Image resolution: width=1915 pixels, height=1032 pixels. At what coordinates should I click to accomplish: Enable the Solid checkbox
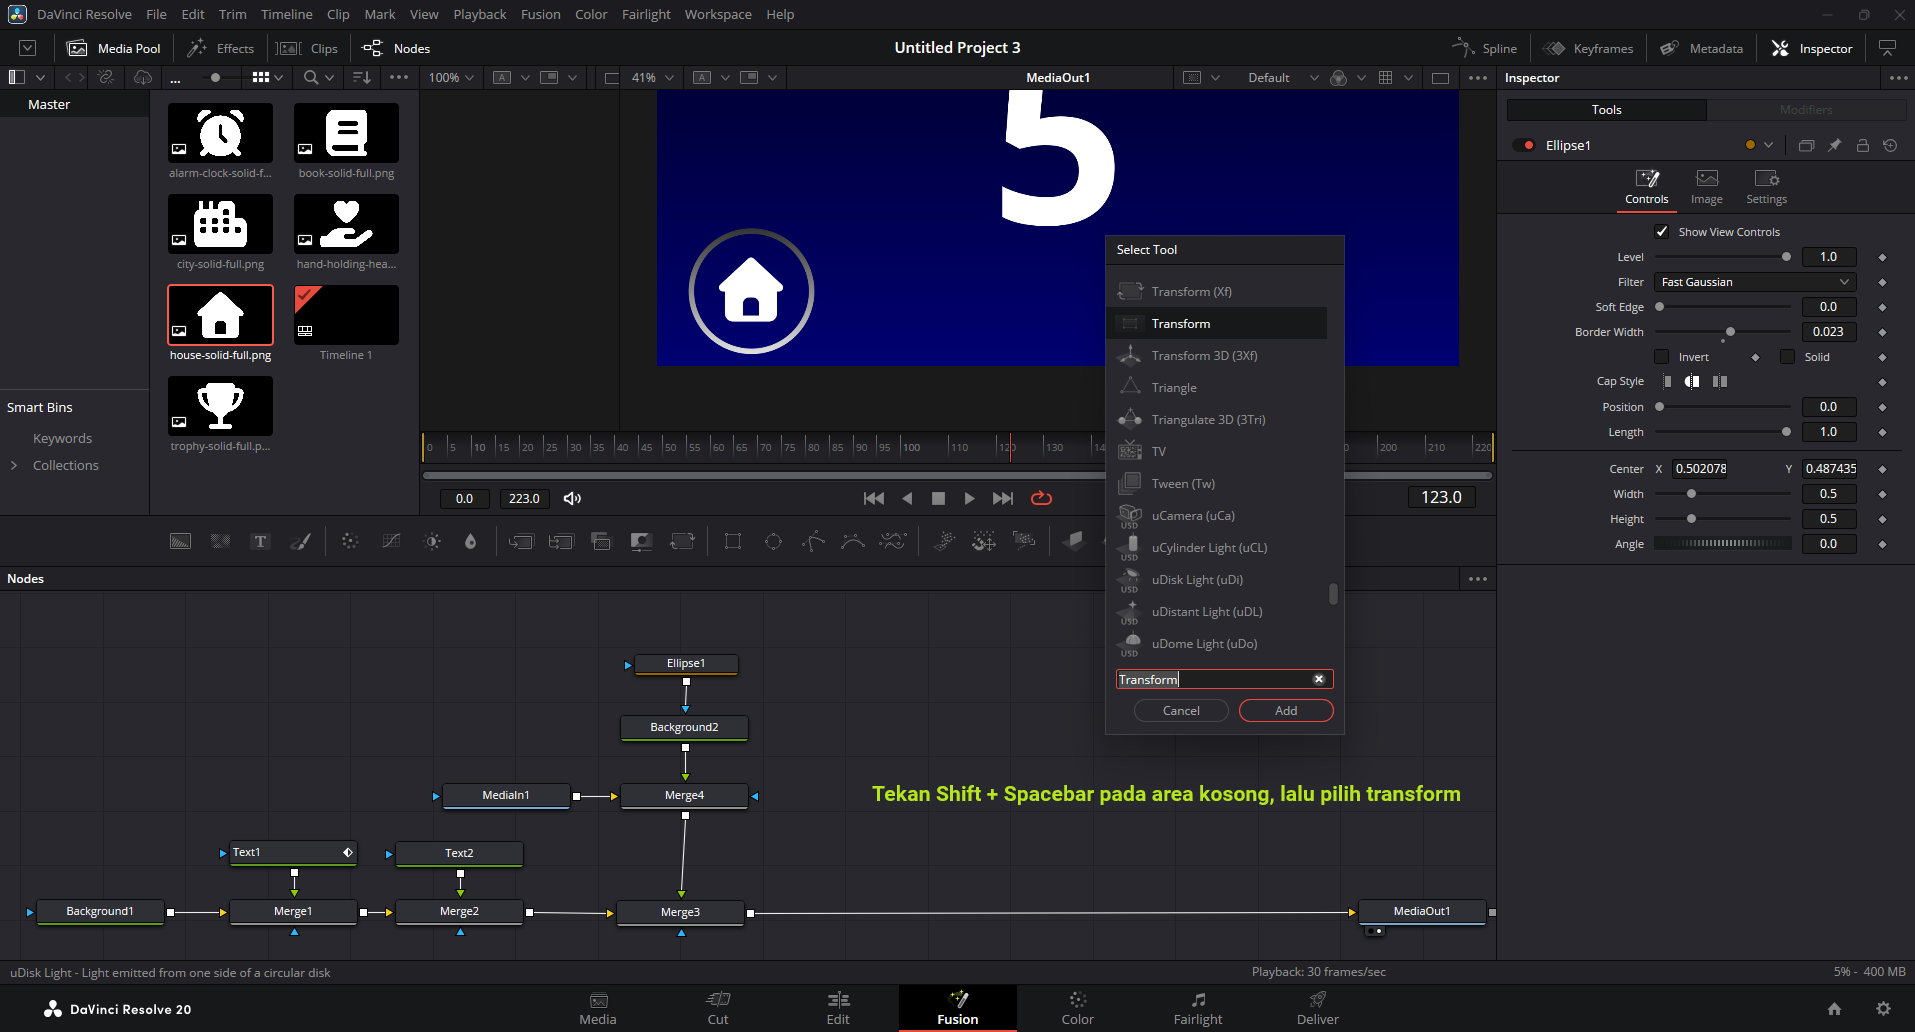click(1787, 357)
